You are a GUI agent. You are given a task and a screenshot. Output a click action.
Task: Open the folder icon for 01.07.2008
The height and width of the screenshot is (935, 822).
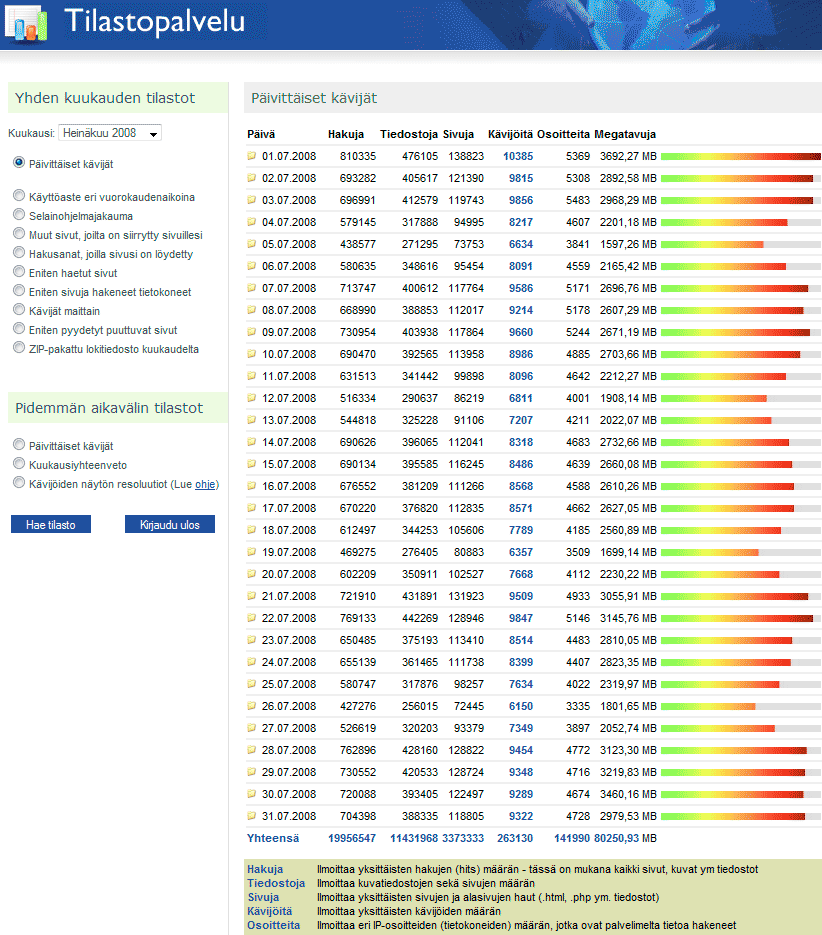[x=252, y=156]
